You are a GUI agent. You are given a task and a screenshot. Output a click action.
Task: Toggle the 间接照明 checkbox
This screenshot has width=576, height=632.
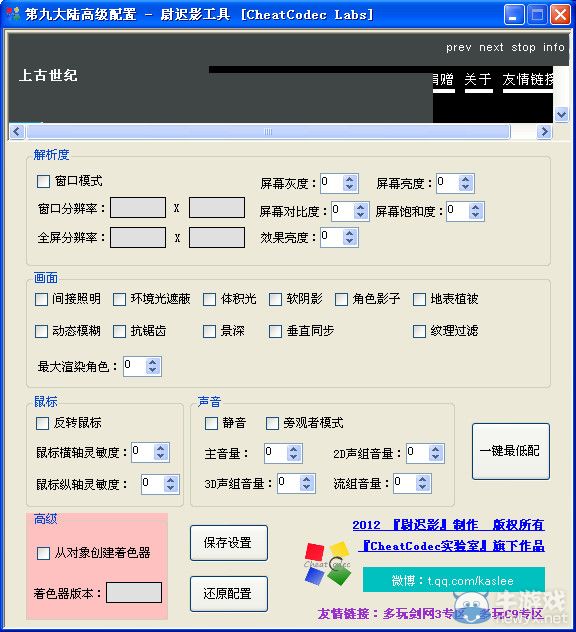click(x=41, y=299)
